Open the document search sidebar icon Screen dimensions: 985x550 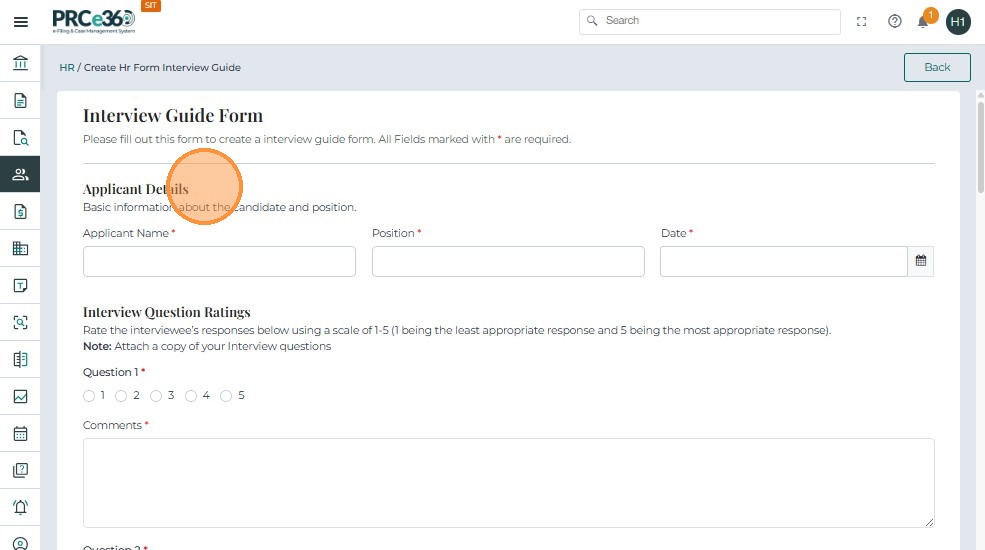[20, 138]
